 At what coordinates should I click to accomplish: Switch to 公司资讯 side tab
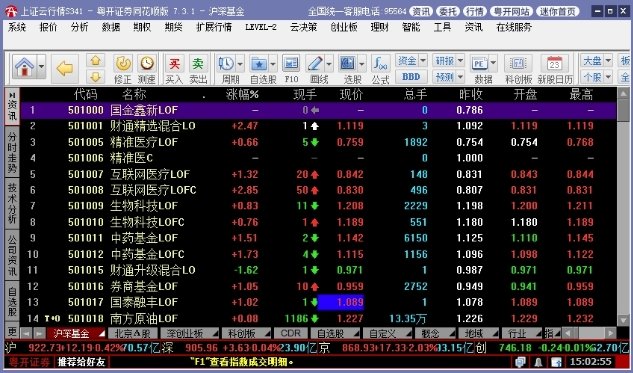point(12,255)
